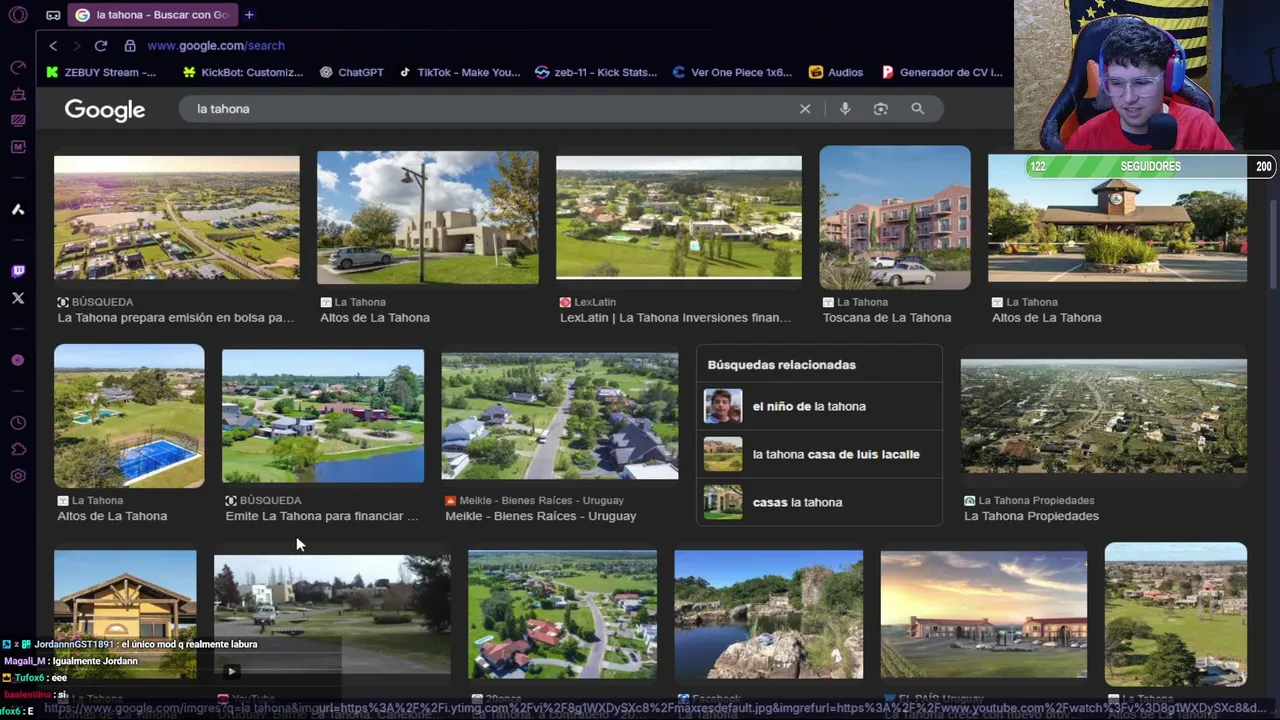
Task: Open the M icon in sidebar
Action: tap(18, 147)
